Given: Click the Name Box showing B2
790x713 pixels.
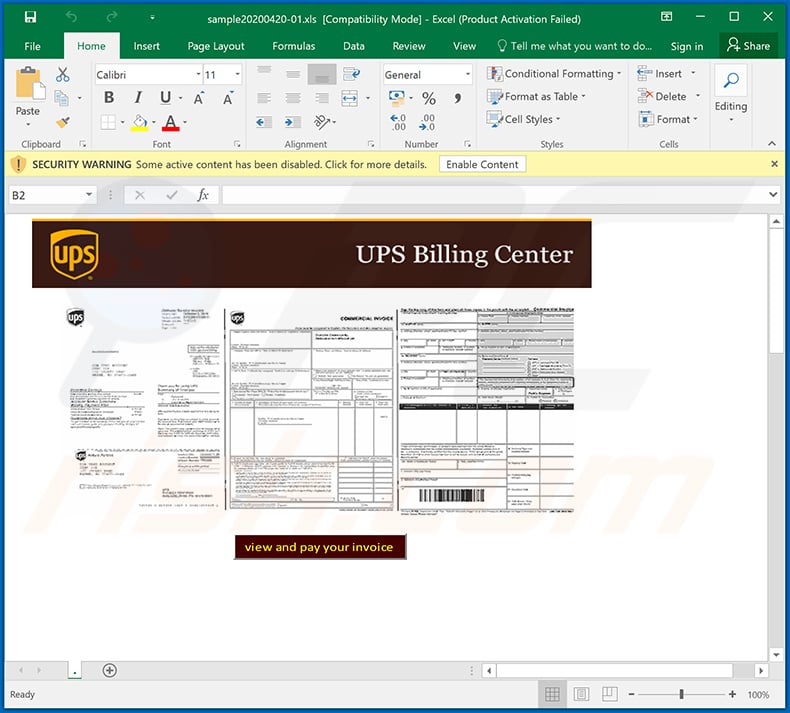Looking at the screenshot, I should click(52, 195).
